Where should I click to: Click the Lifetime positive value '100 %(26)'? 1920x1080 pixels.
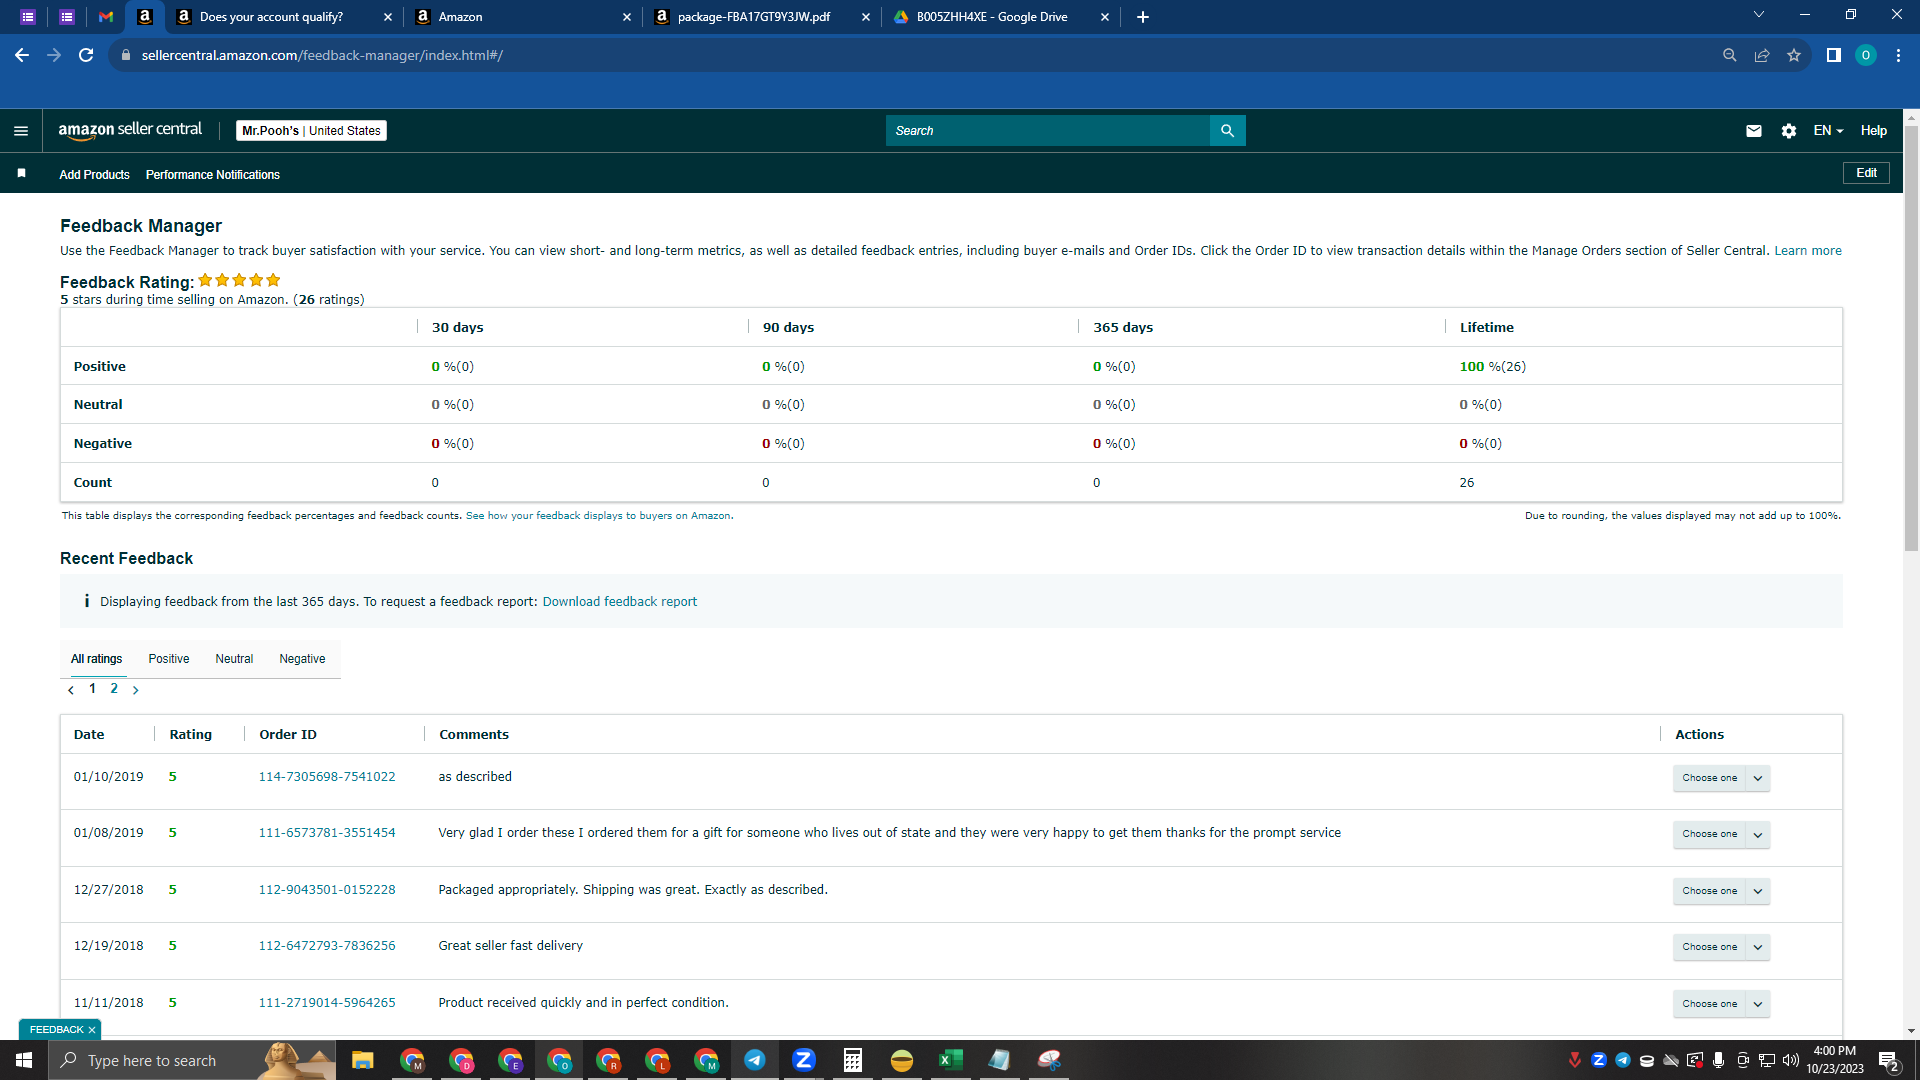pyautogui.click(x=1493, y=367)
